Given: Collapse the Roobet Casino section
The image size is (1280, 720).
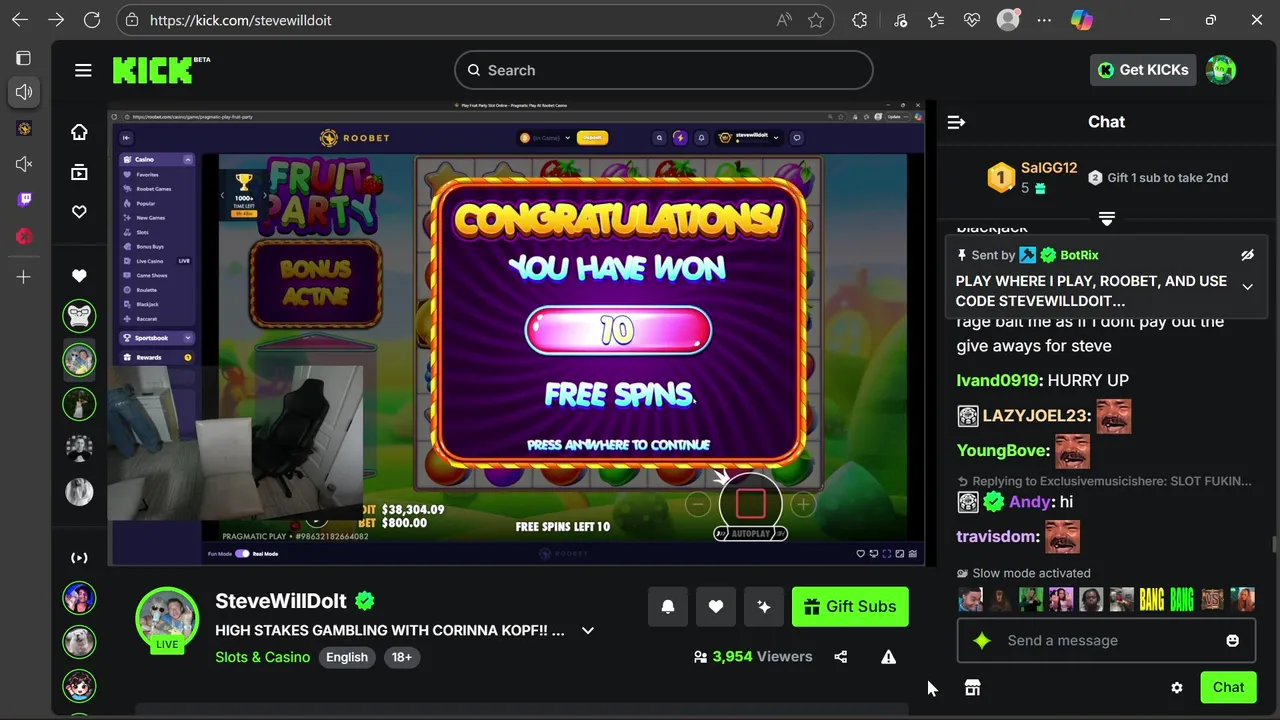Looking at the screenshot, I should pyautogui.click(x=187, y=160).
